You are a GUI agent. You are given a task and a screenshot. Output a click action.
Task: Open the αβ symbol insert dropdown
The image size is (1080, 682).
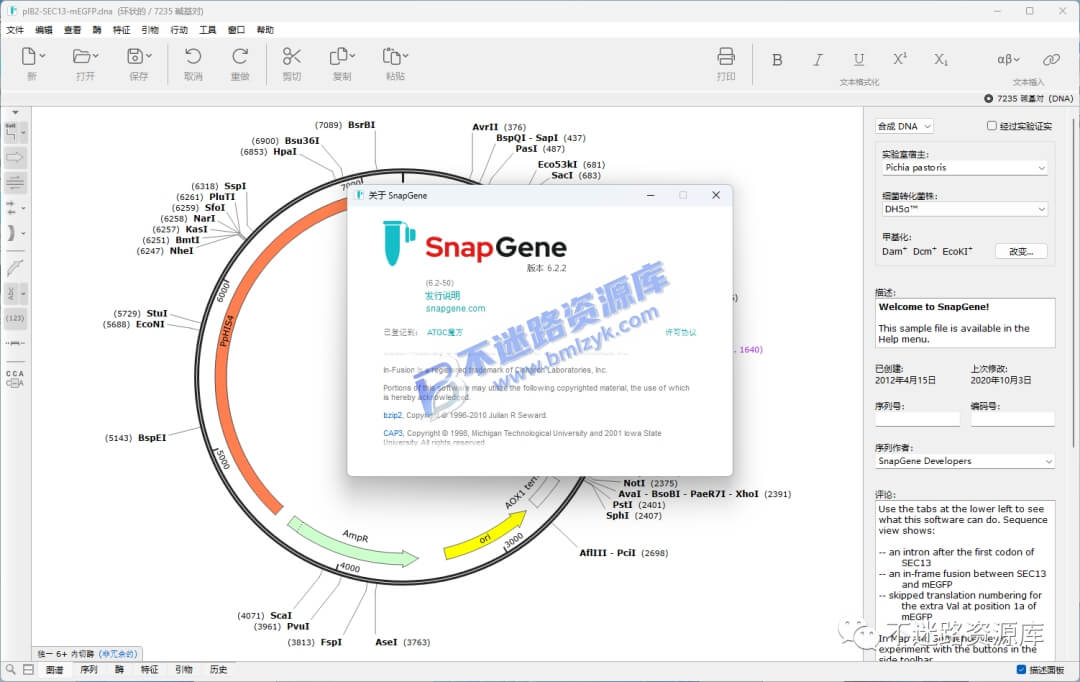coord(1008,60)
